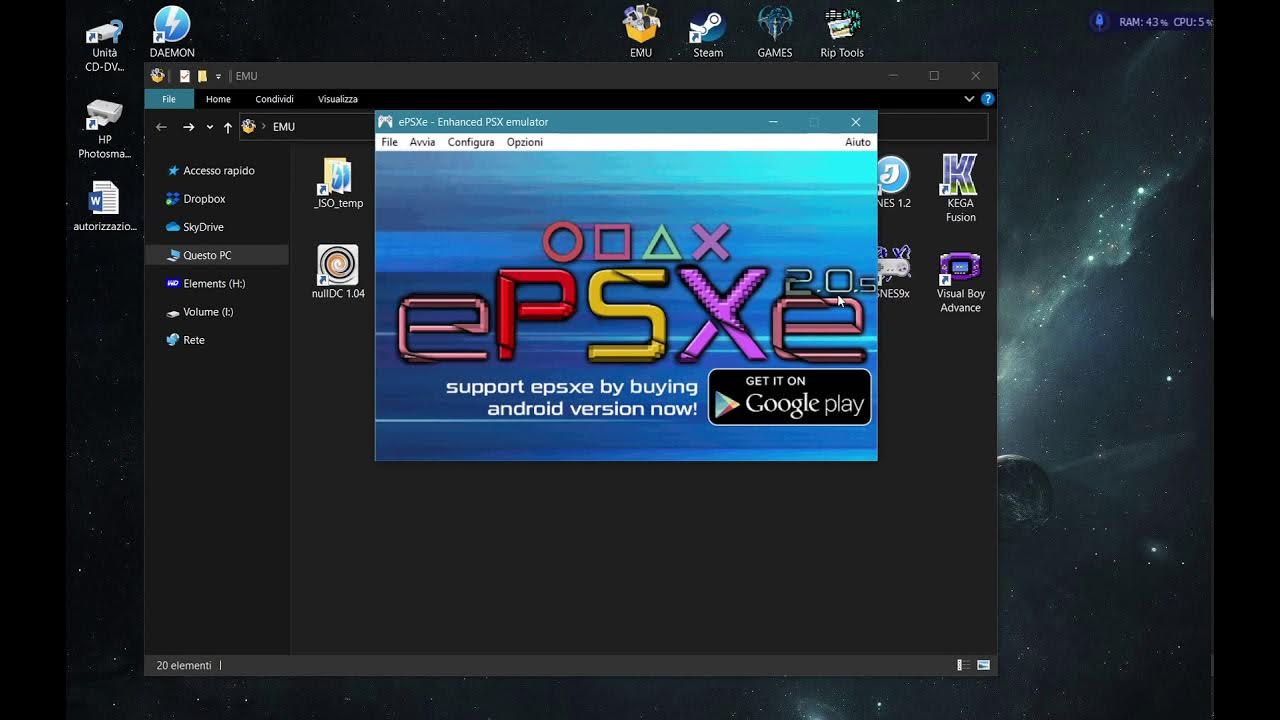Expand the Explorer ribbon with the chevron
The width and height of the screenshot is (1280, 720).
(968, 99)
